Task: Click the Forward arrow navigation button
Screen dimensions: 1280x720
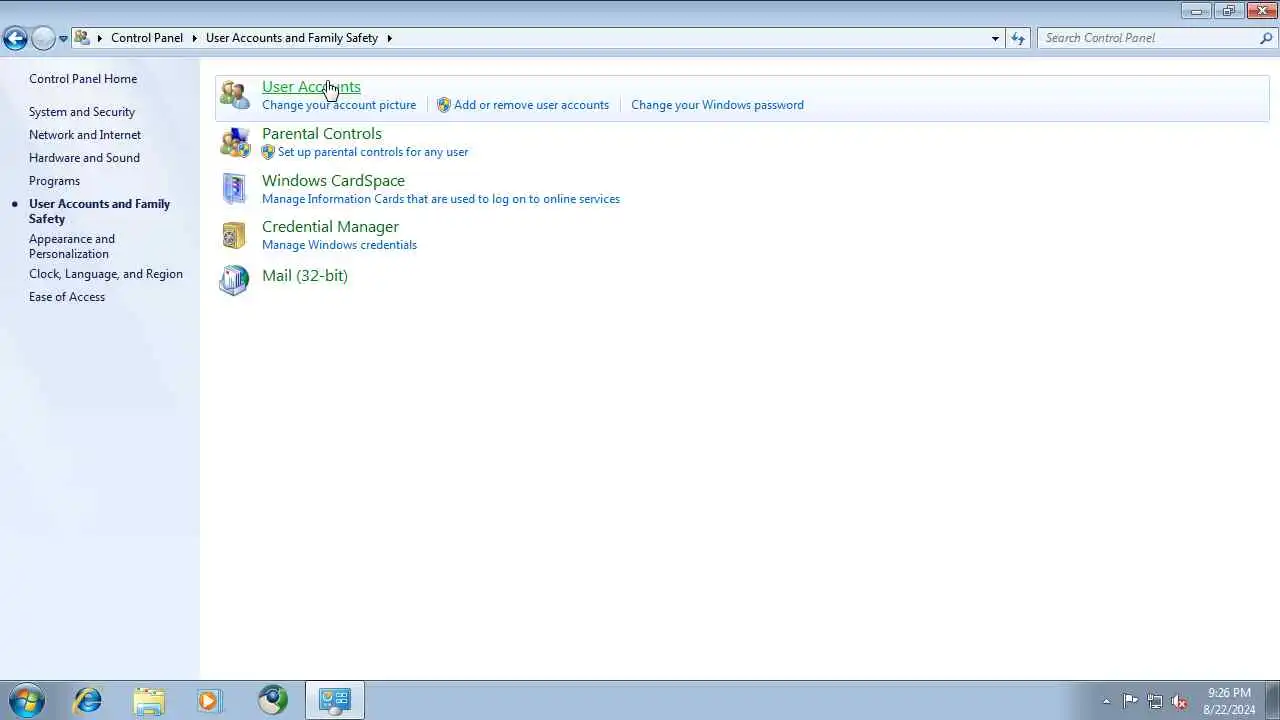Action: (x=43, y=38)
